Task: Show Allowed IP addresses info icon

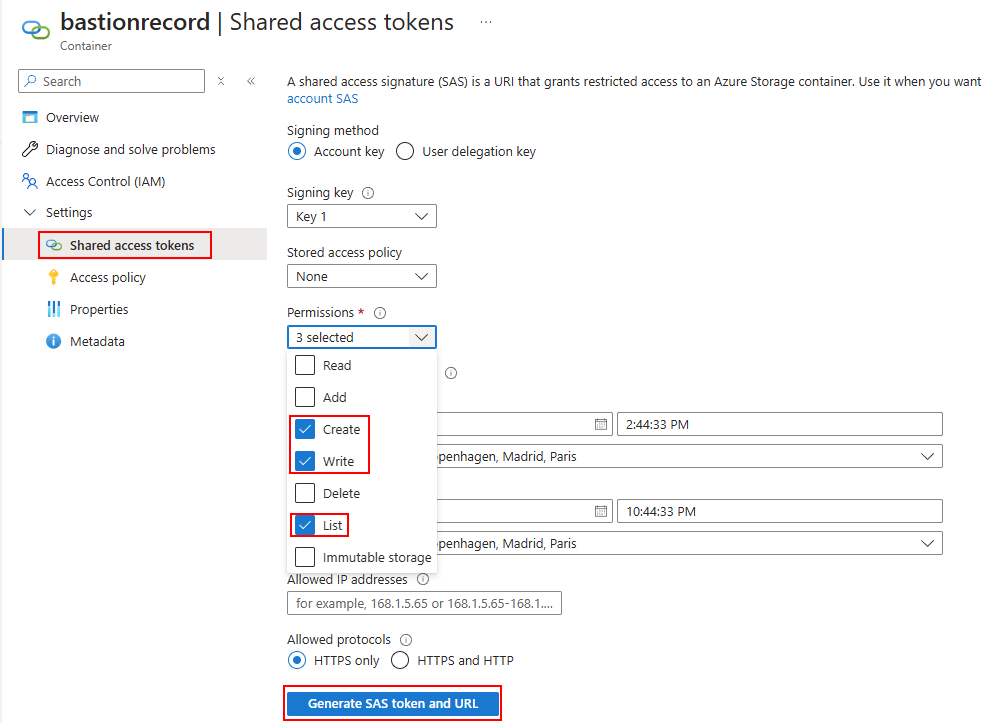Action: click(x=423, y=579)
